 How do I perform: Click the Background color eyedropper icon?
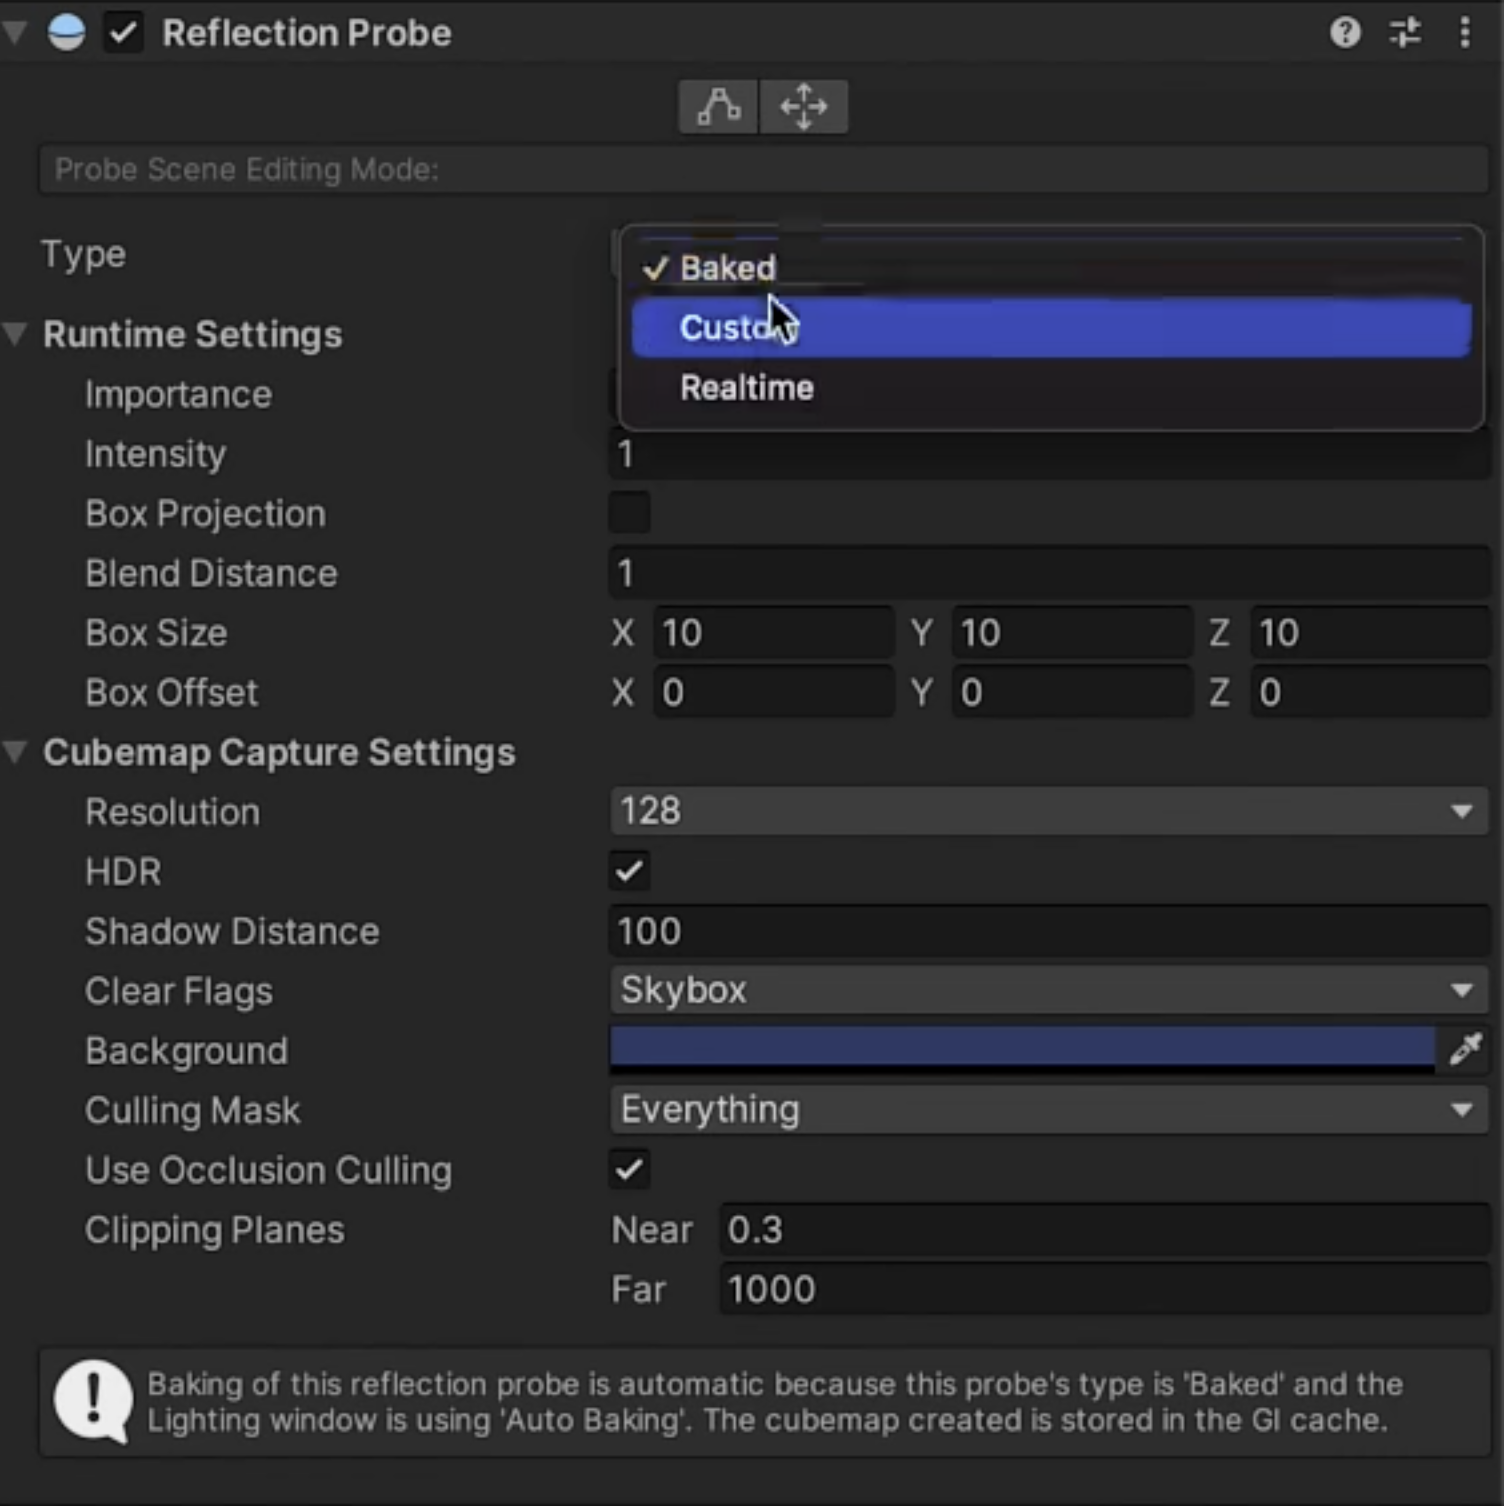1465,1049
